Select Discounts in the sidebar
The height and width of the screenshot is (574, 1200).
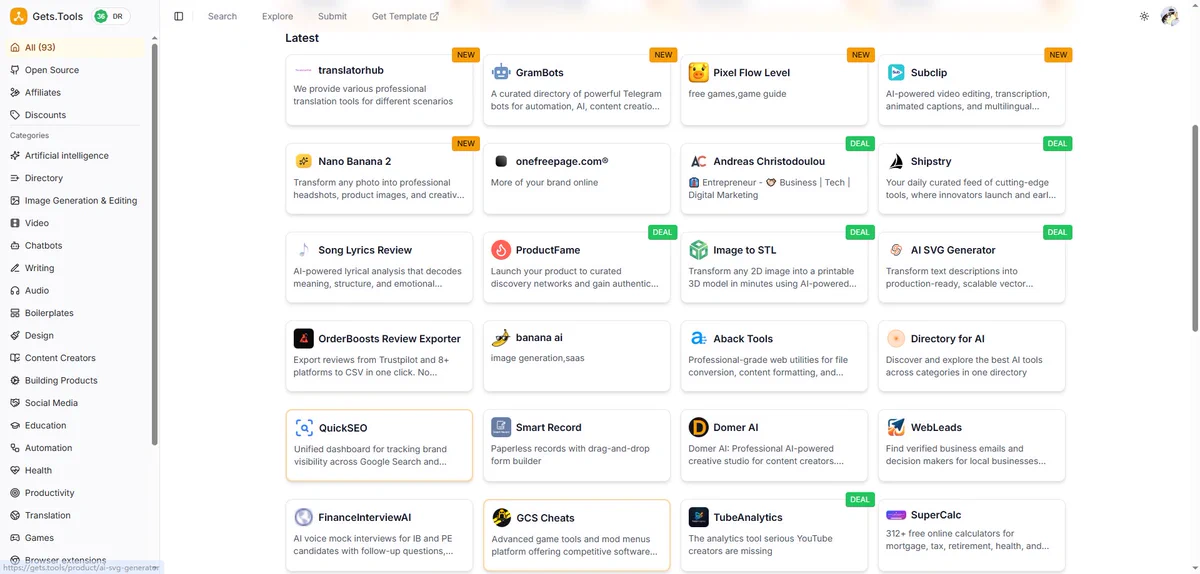(75, 115)
